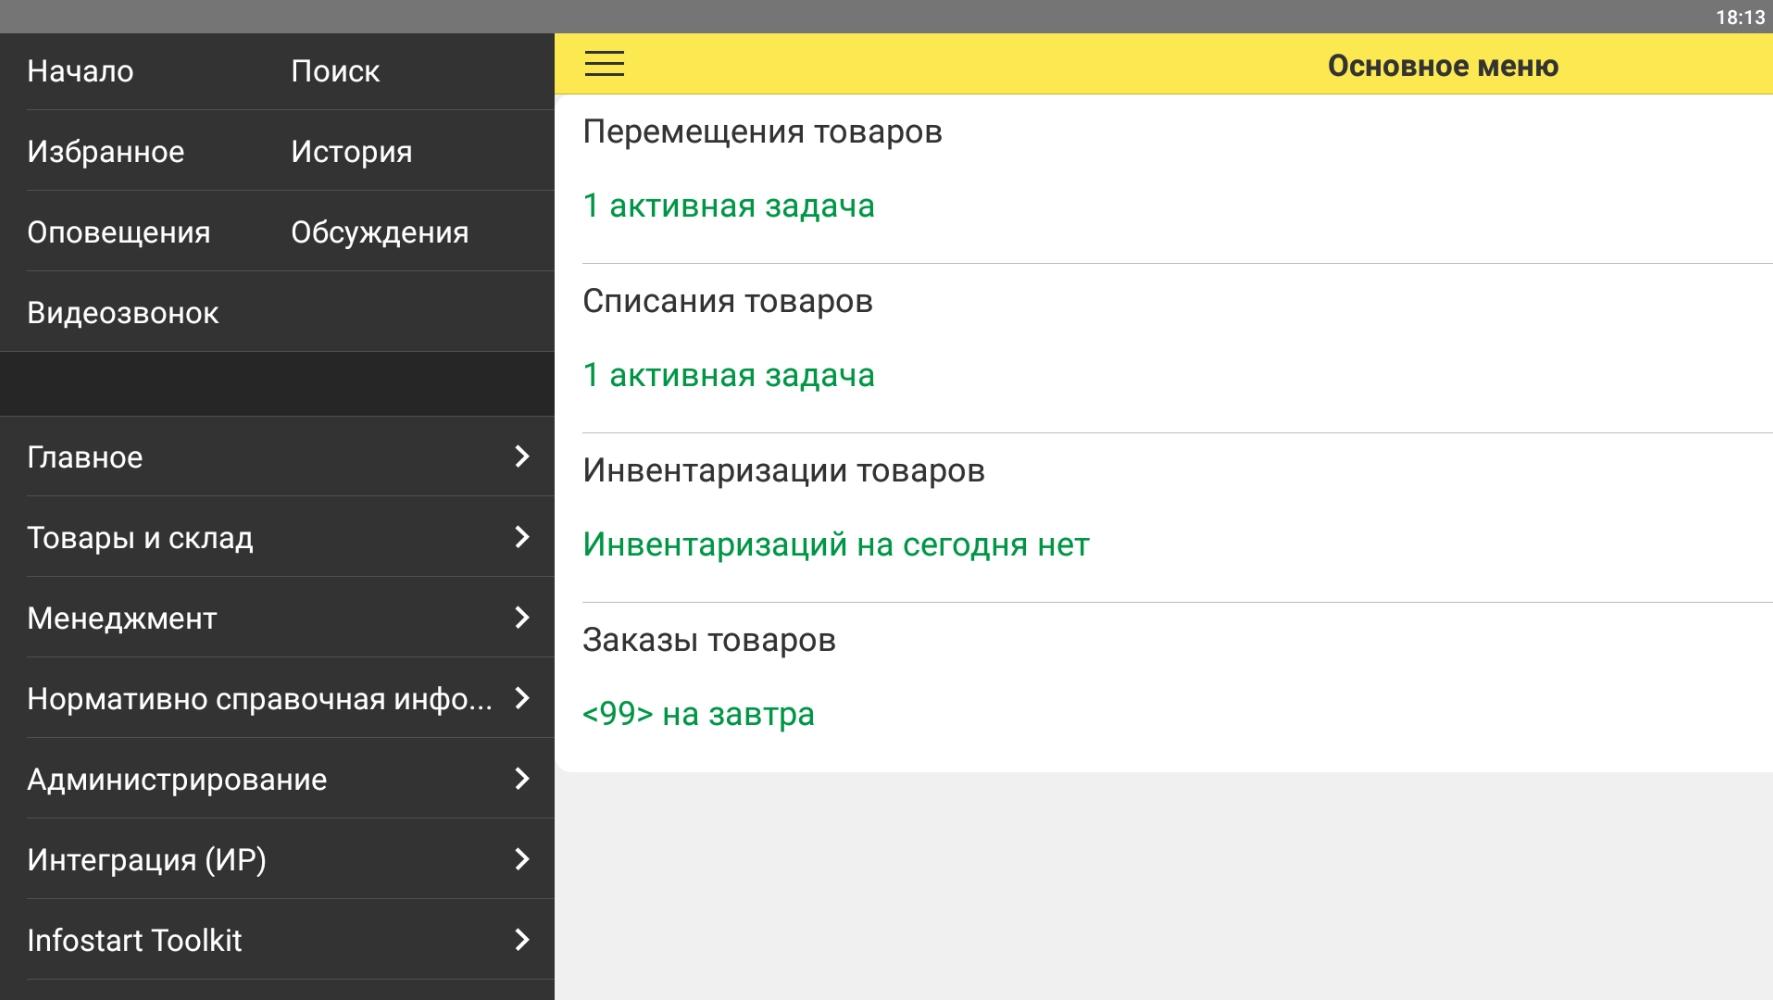Screen dimensions: 1773x1000
Task: Expand the Менеджмент chevron arrow
Action: [x=521, y=617]
